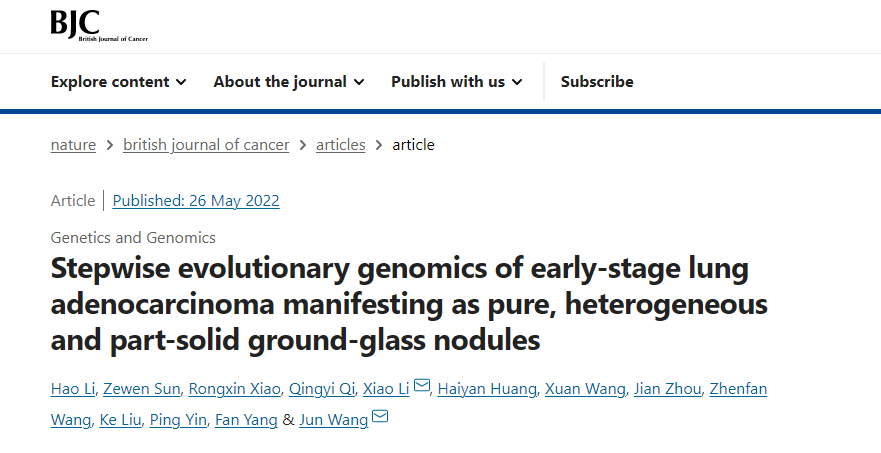Click author Qingyi Qi's name
The image size is (881, 453).
pos(315,388)
